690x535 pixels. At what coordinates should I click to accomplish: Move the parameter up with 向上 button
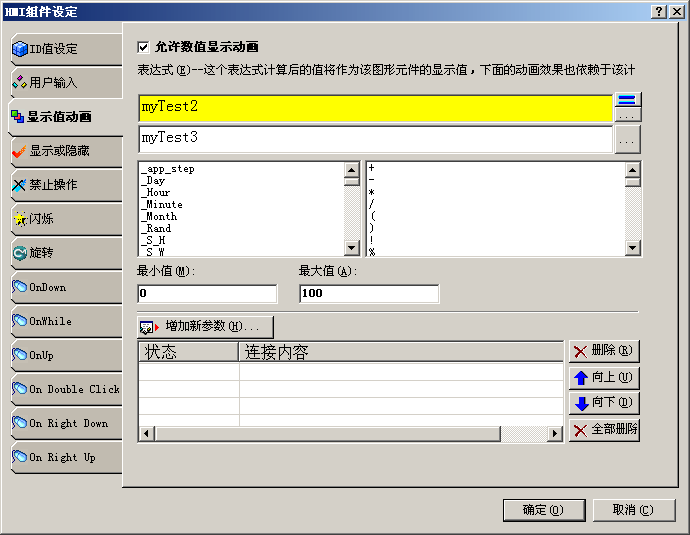point(604,378)
